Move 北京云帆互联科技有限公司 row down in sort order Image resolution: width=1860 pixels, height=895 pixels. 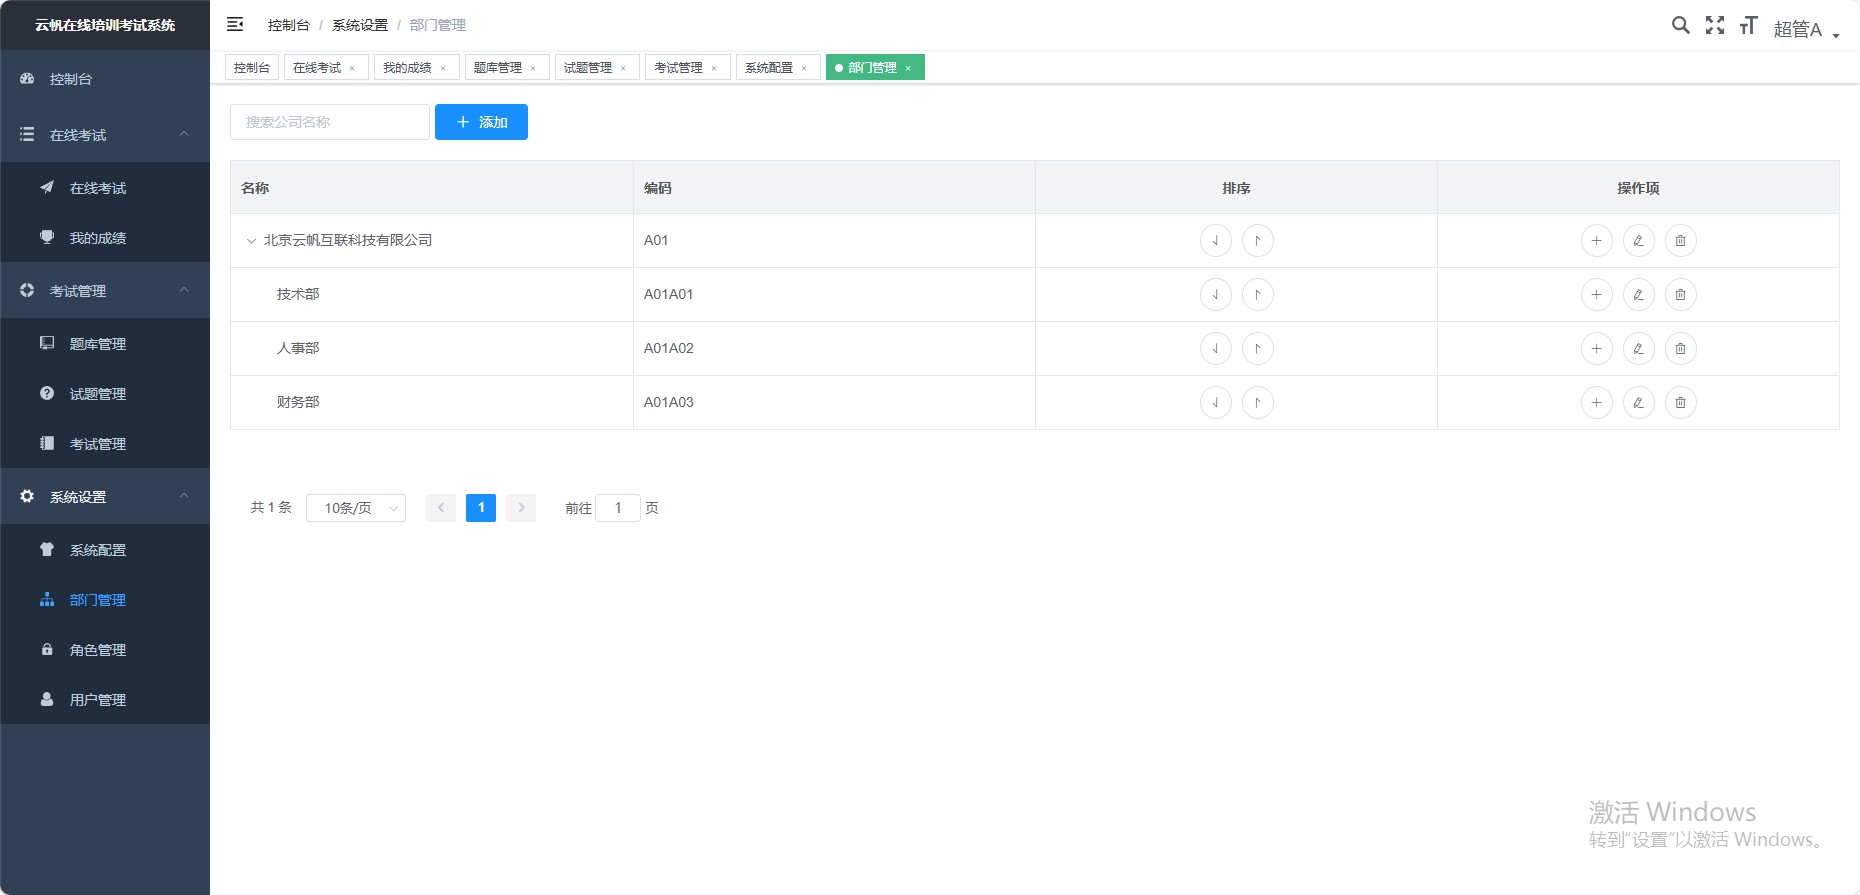point(1215,240)
